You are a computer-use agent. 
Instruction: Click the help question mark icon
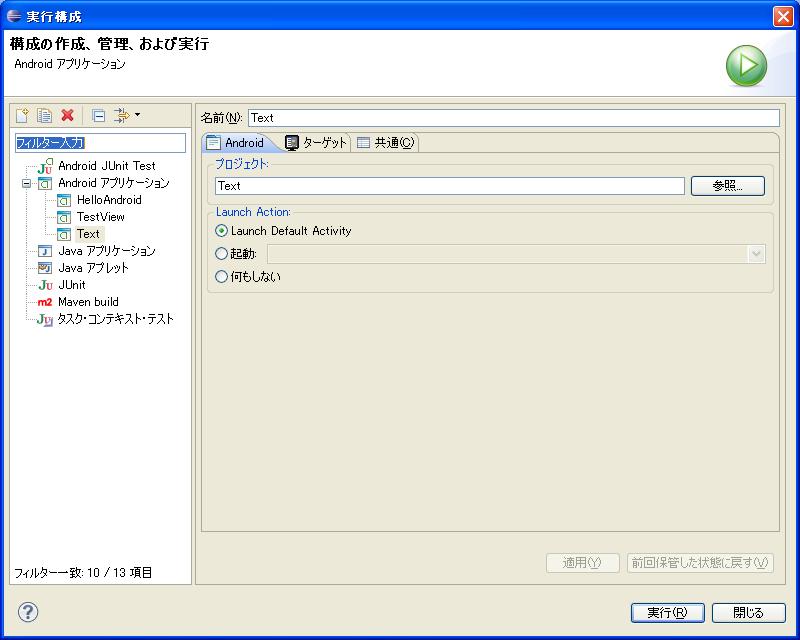(28, 611)
